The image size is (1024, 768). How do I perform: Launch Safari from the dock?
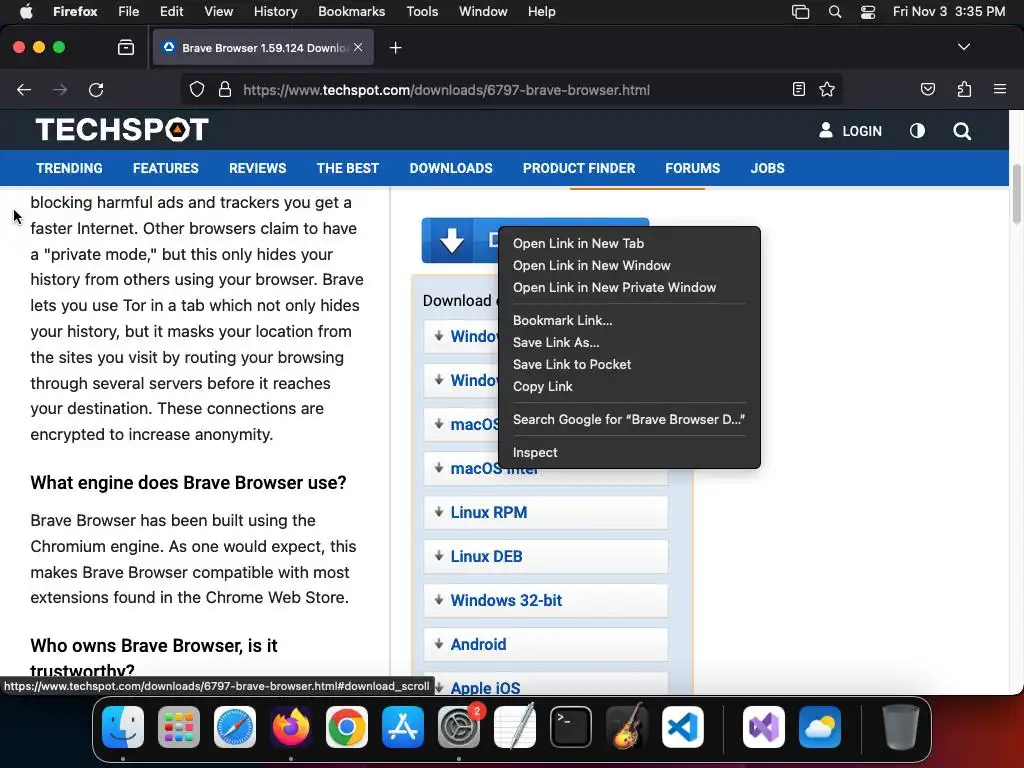[234, 727]
